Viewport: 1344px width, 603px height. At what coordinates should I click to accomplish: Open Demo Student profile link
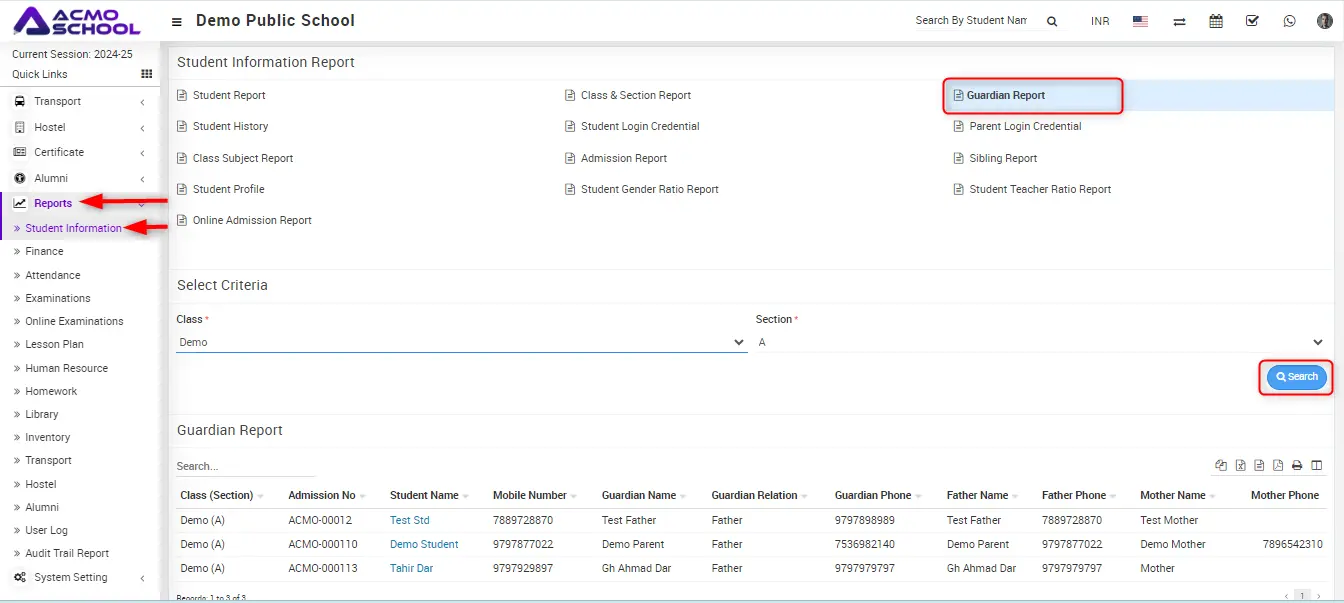coord(424,544)
